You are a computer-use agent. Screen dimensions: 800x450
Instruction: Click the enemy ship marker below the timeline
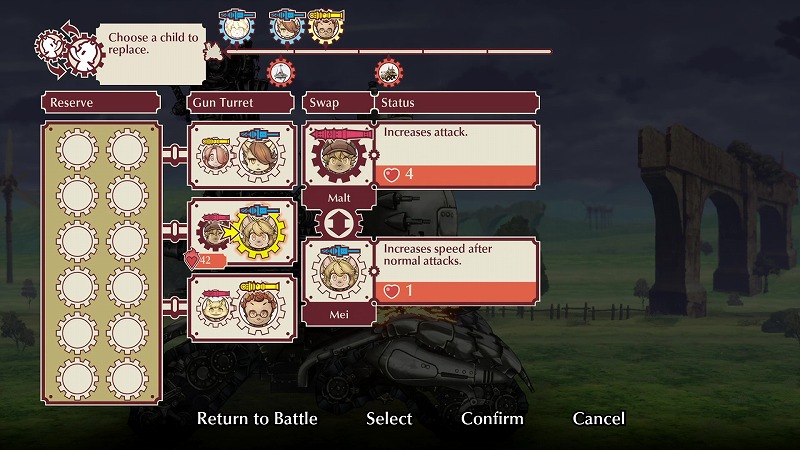click(281, 73)
